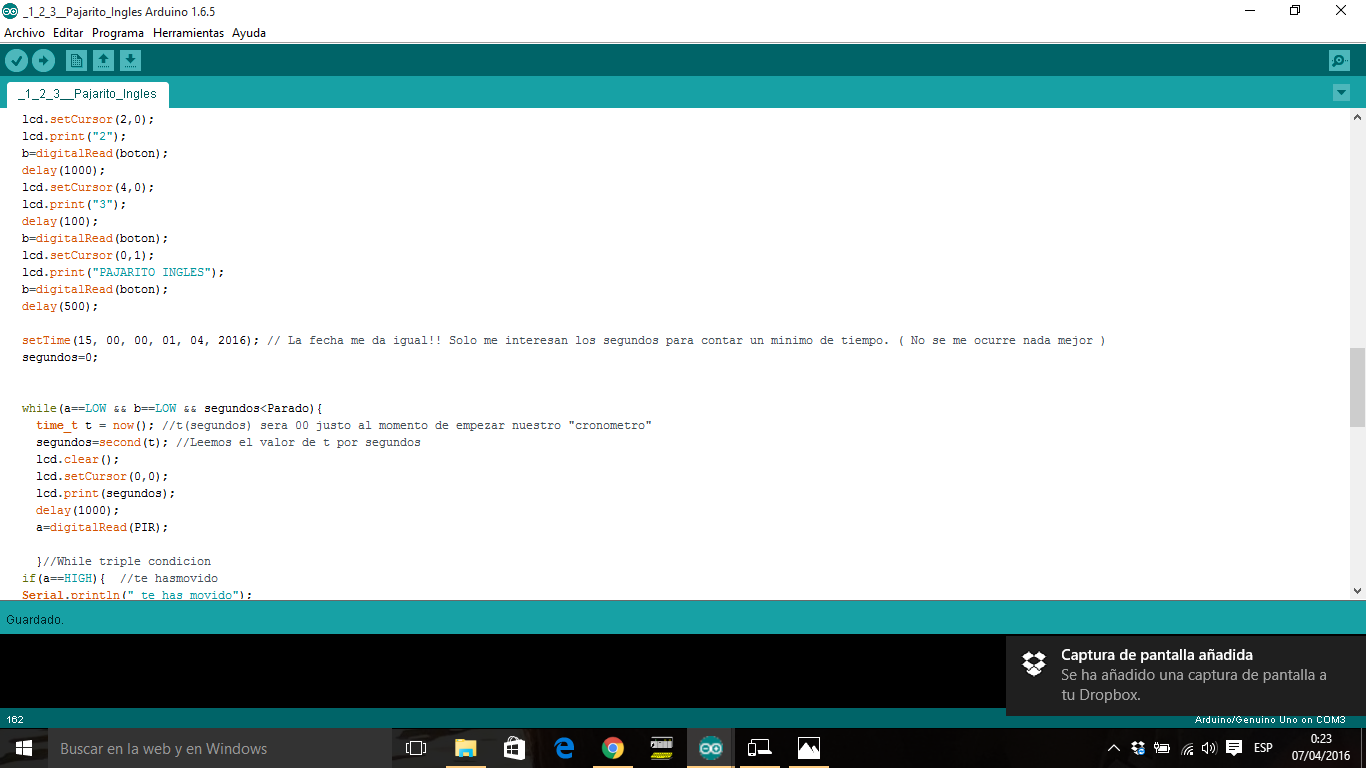Image resolution: width=1366 pixels, height=768 pixels.
Task: Click the '}//While triple condicion' comment line
Action: click(x=124, y=561)
